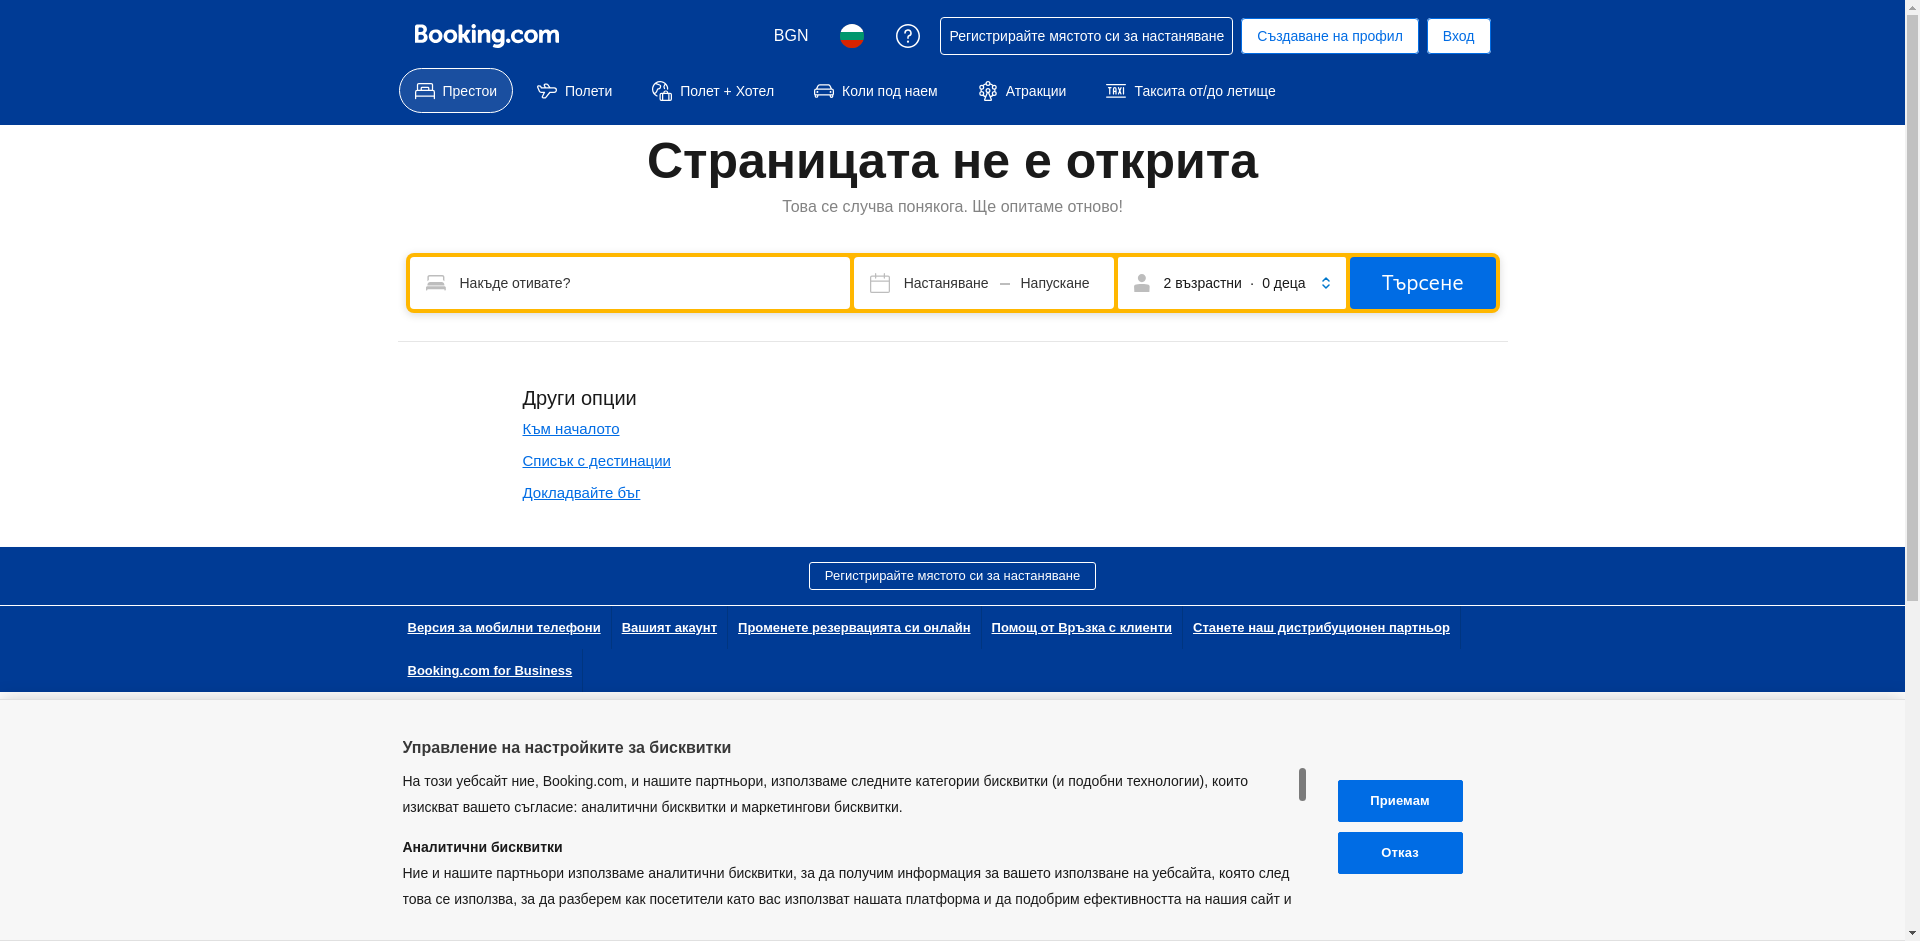Expand the guests and occupancy dropdown
The height and width of the screenshot is (941, 1920).
point(1230,283)
